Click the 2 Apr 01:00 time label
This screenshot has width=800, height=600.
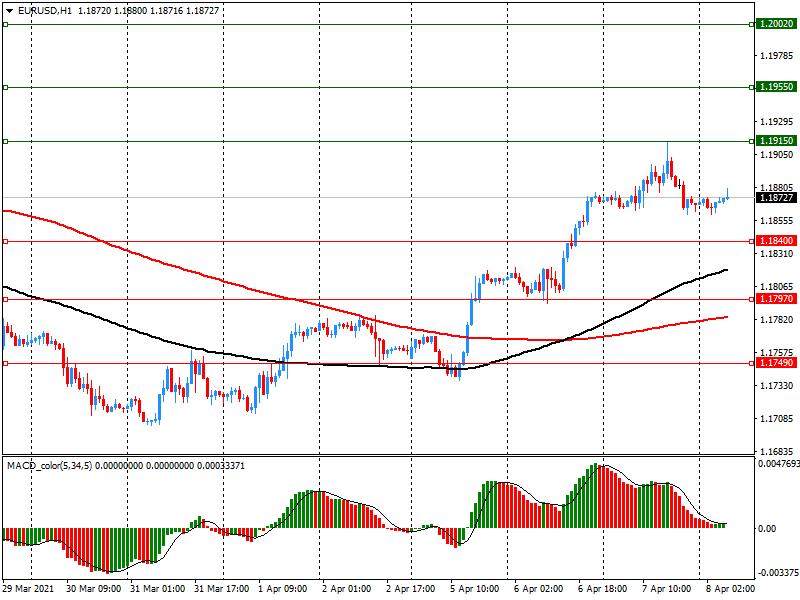click(347, 589)
